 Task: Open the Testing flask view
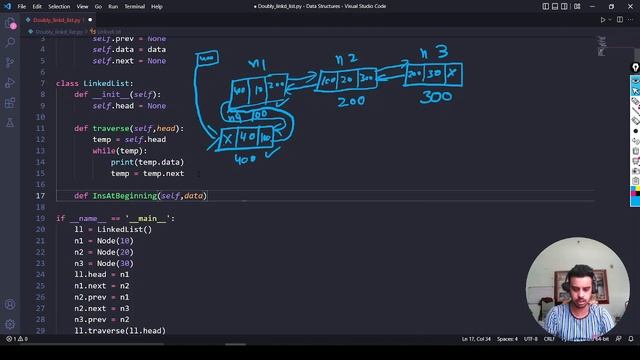10,122
